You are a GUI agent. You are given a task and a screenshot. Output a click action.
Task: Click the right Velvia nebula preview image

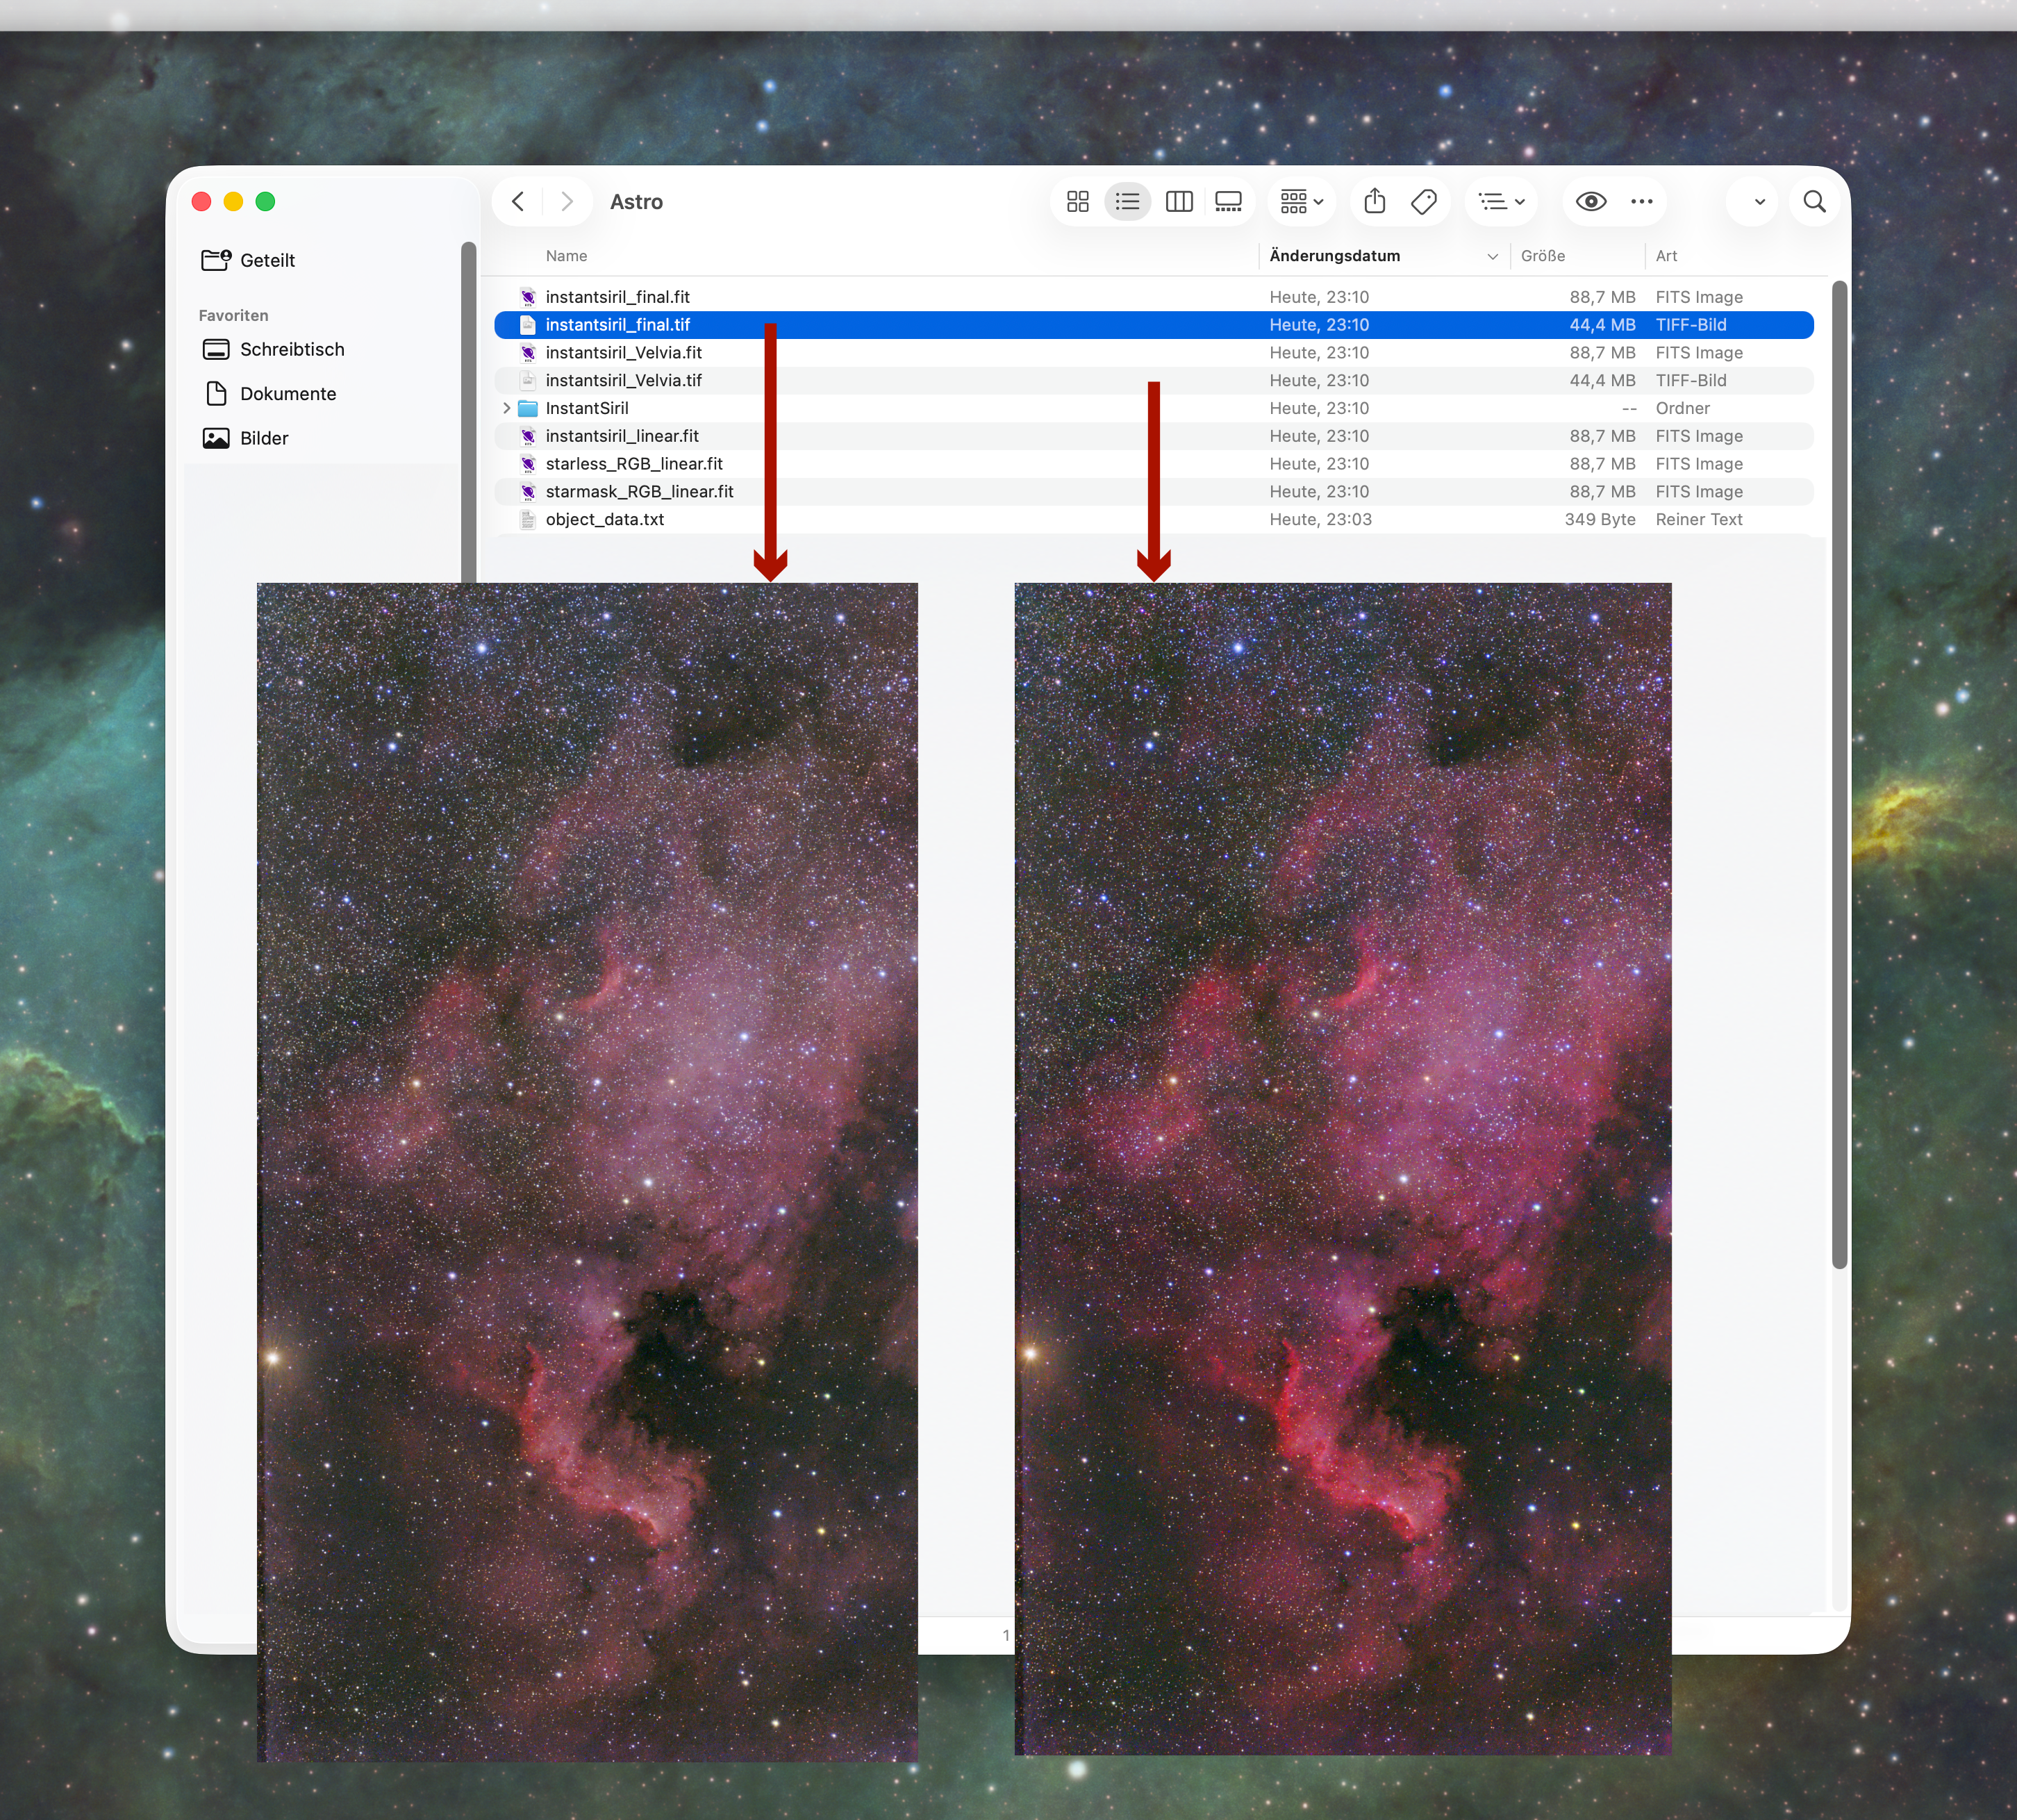[1343, 1169]
